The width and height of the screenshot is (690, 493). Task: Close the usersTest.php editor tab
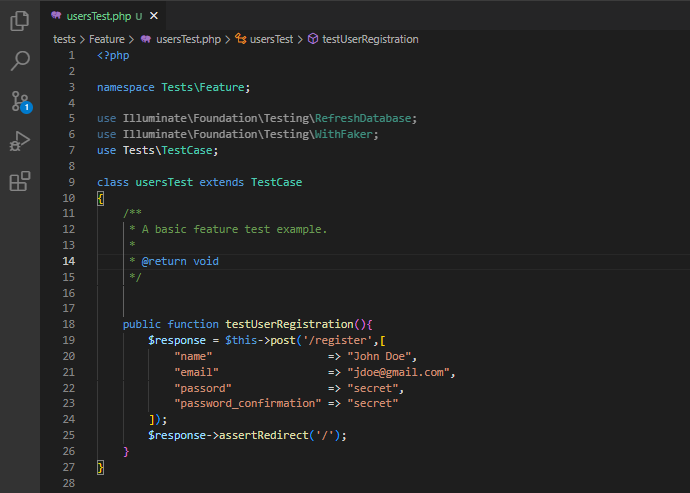(154, 16)
